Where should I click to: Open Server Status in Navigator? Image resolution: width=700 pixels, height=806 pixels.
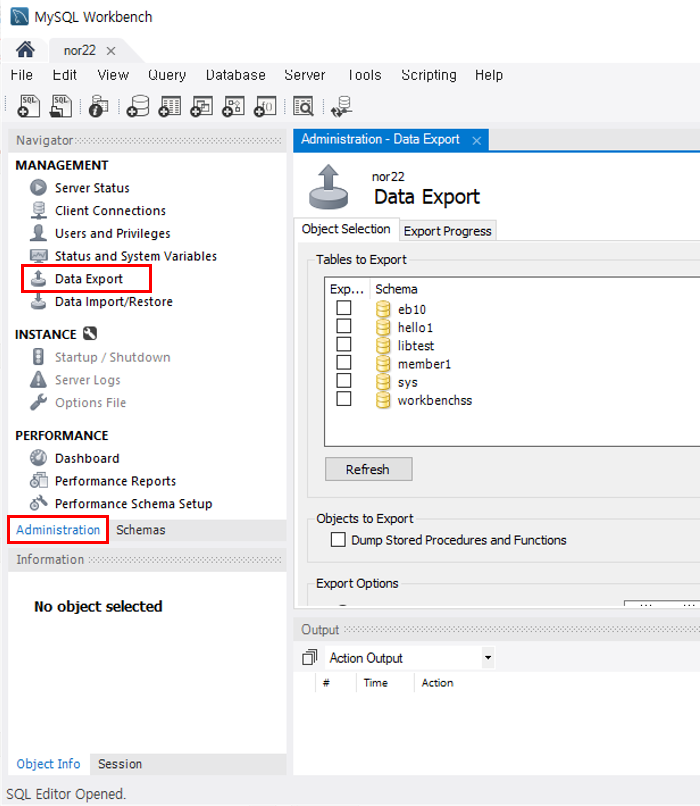92,188
